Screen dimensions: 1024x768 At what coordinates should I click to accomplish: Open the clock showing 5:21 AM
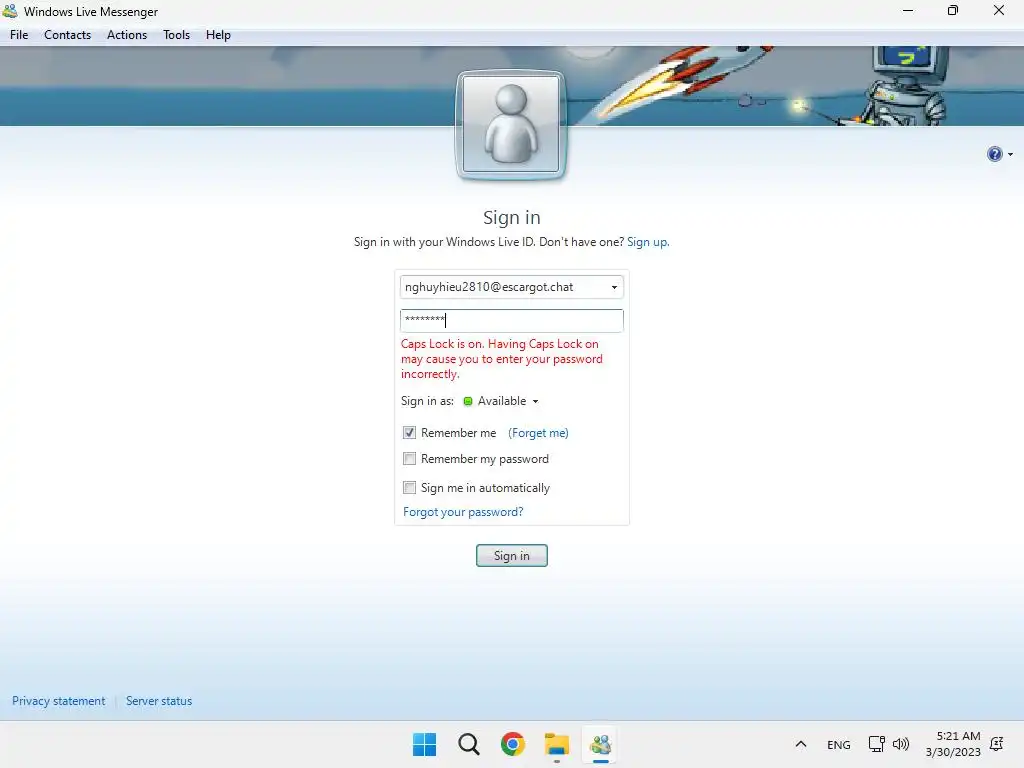click(x=953, y=744)
